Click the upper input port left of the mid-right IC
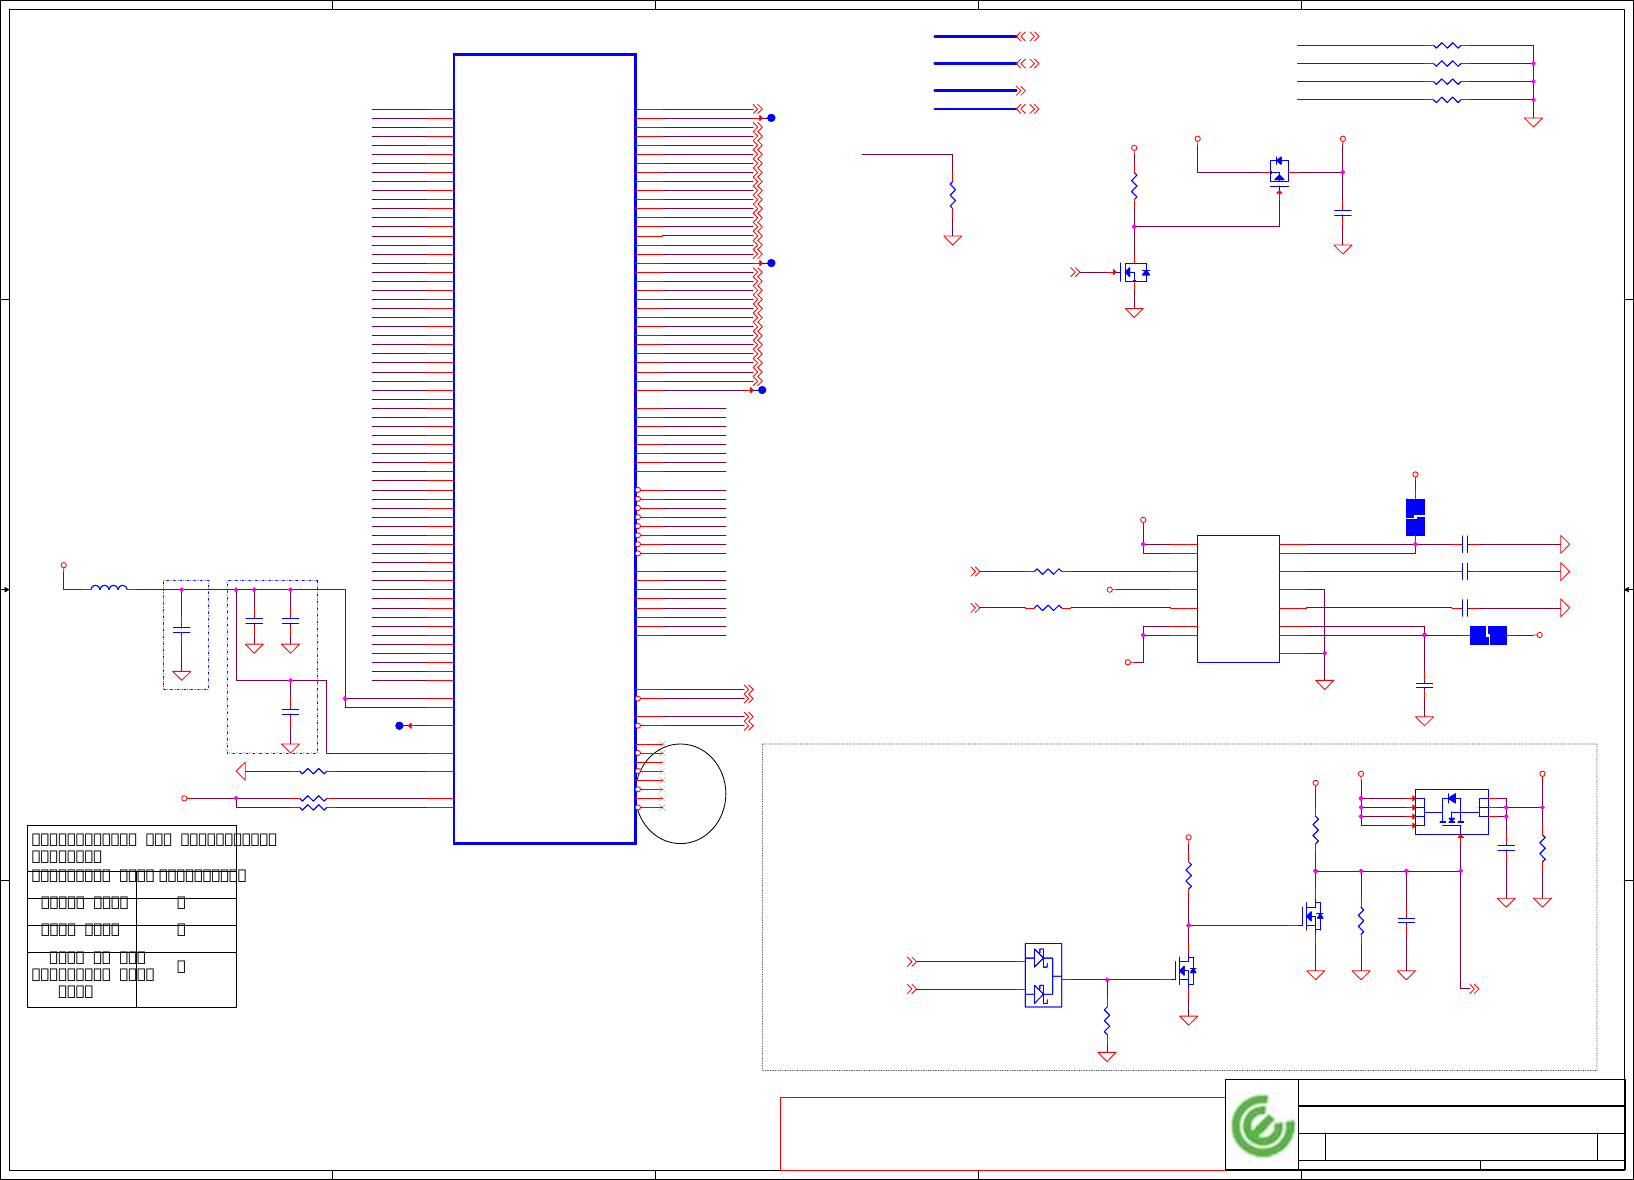Image resolution: width=1634 pixels, height=1180 pixels. pyautogui.click(x=975, y=572)
